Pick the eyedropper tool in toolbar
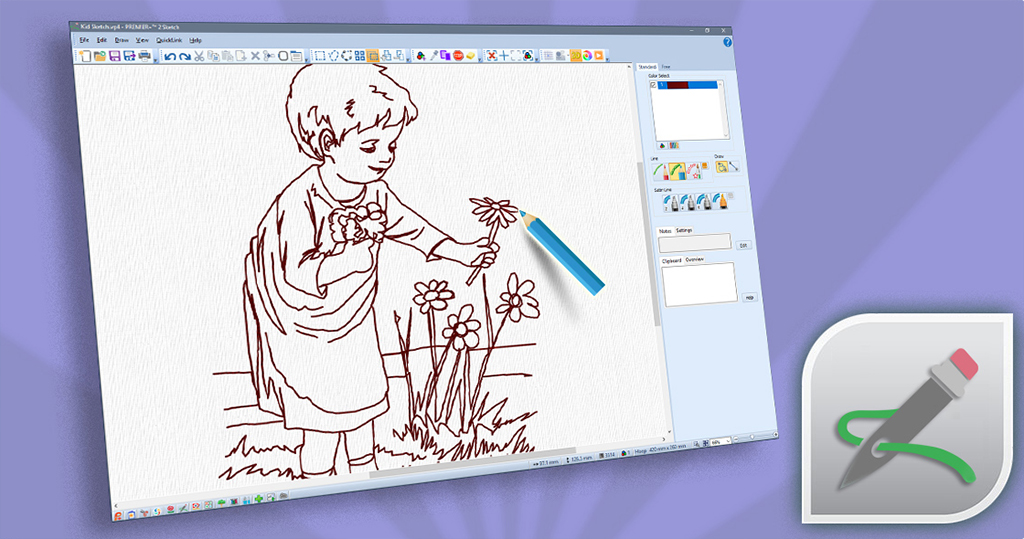Viewport: 1024px width, 539px height. (434, 56)
